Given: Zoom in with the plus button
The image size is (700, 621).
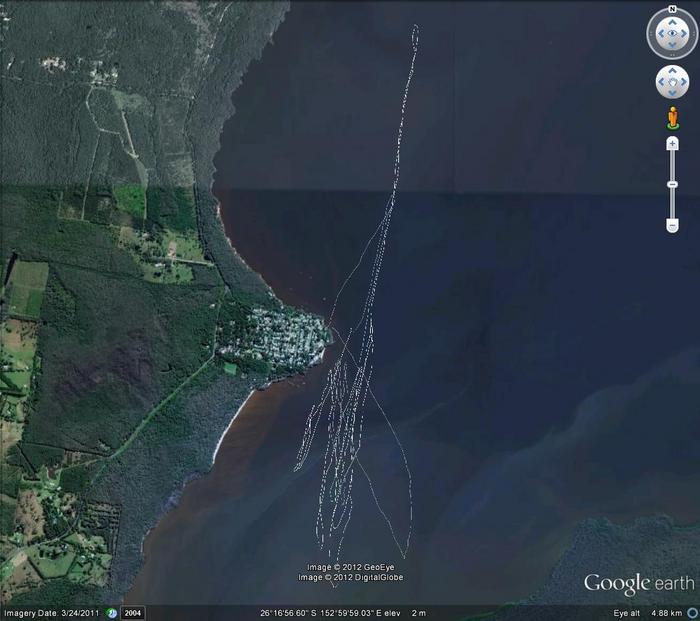Looking at the screenshot, I should point(673,144).
